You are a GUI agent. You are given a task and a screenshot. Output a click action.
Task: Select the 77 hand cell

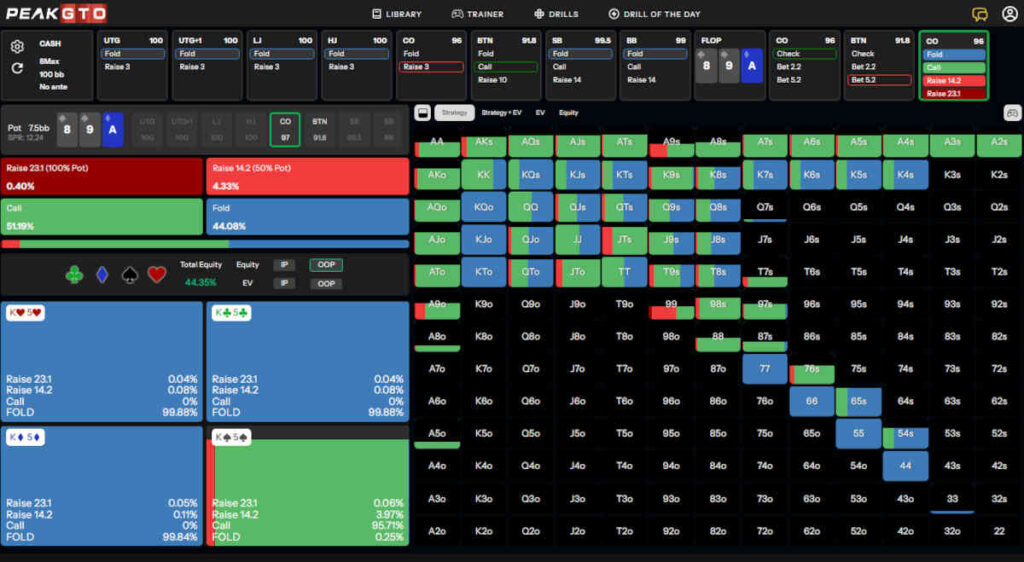[x=765, y=369]
